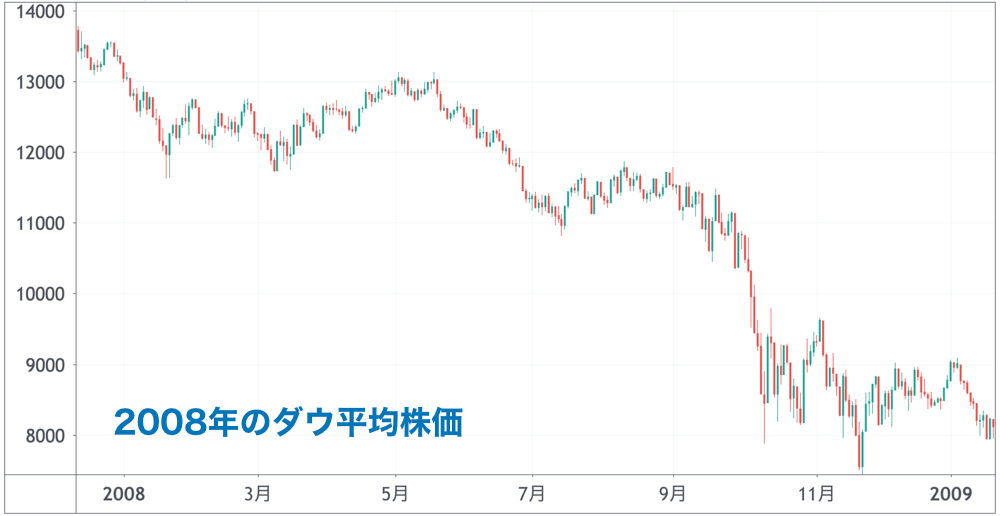Click the long wick candle under 8000 in October
The height and width of the screenshot is (516, 1000).
click(x=764, y=408)
